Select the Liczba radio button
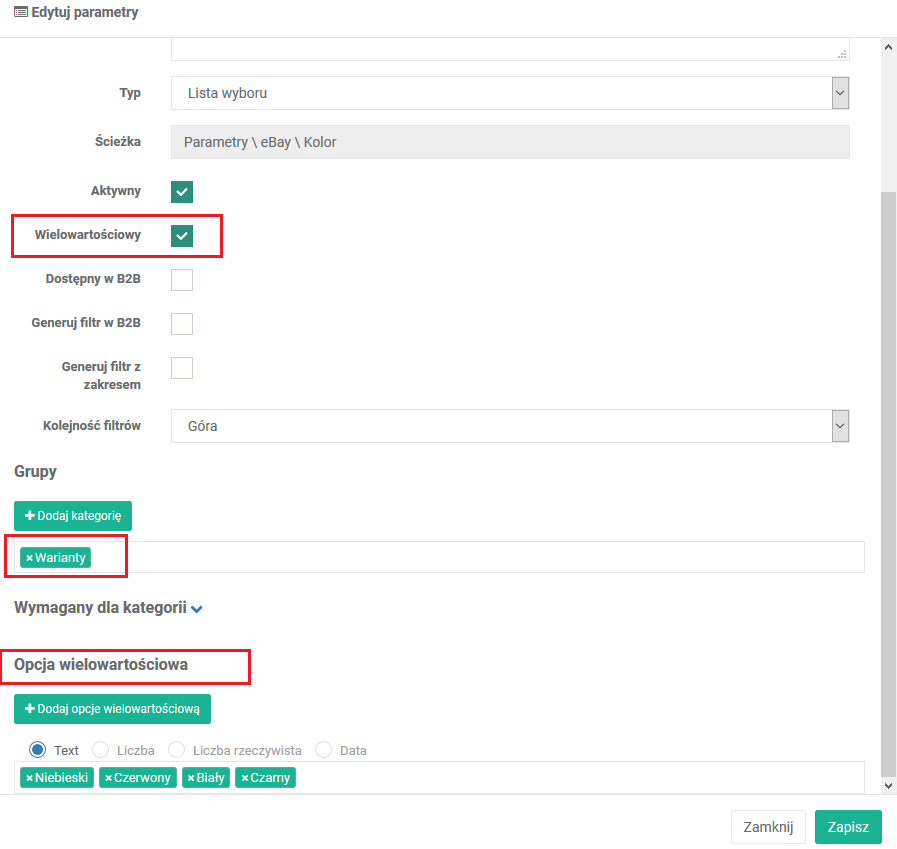Screen dimensions: 897x849 [101, 750]
